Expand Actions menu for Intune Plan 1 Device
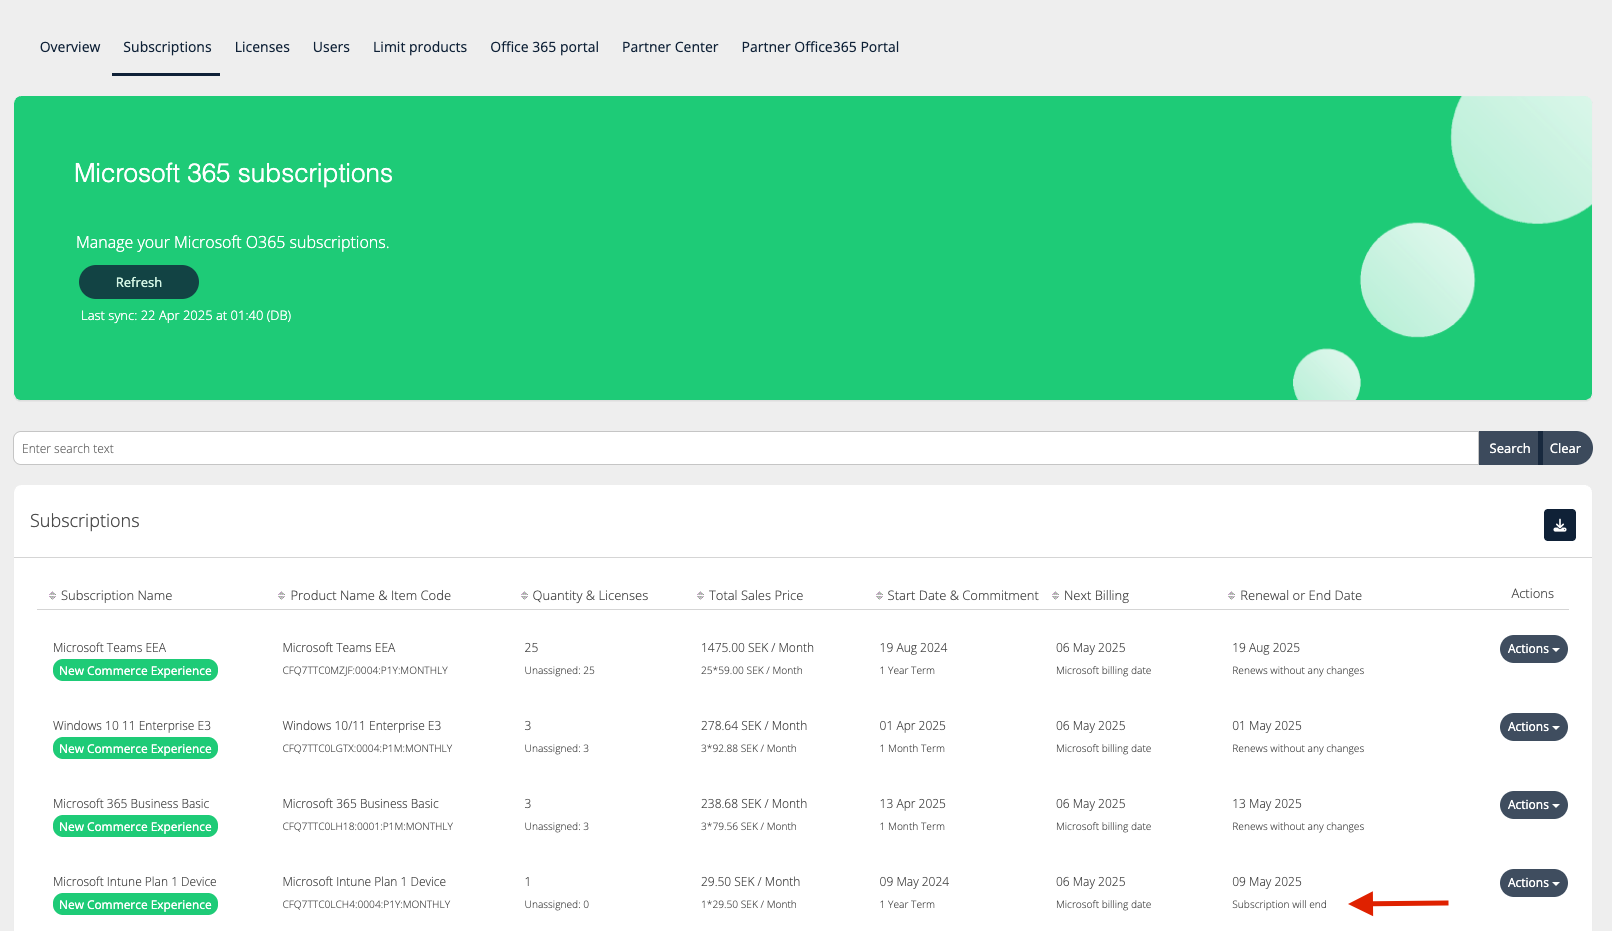This screenshot has height=931, width=1612. click(x=1532, y=883)
